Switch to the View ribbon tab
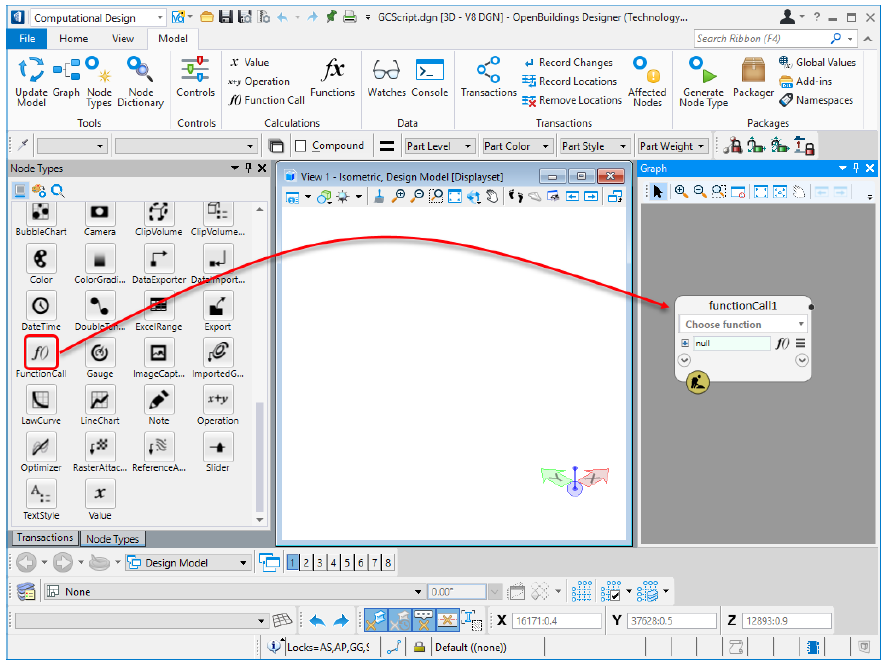 click(122, 38)
